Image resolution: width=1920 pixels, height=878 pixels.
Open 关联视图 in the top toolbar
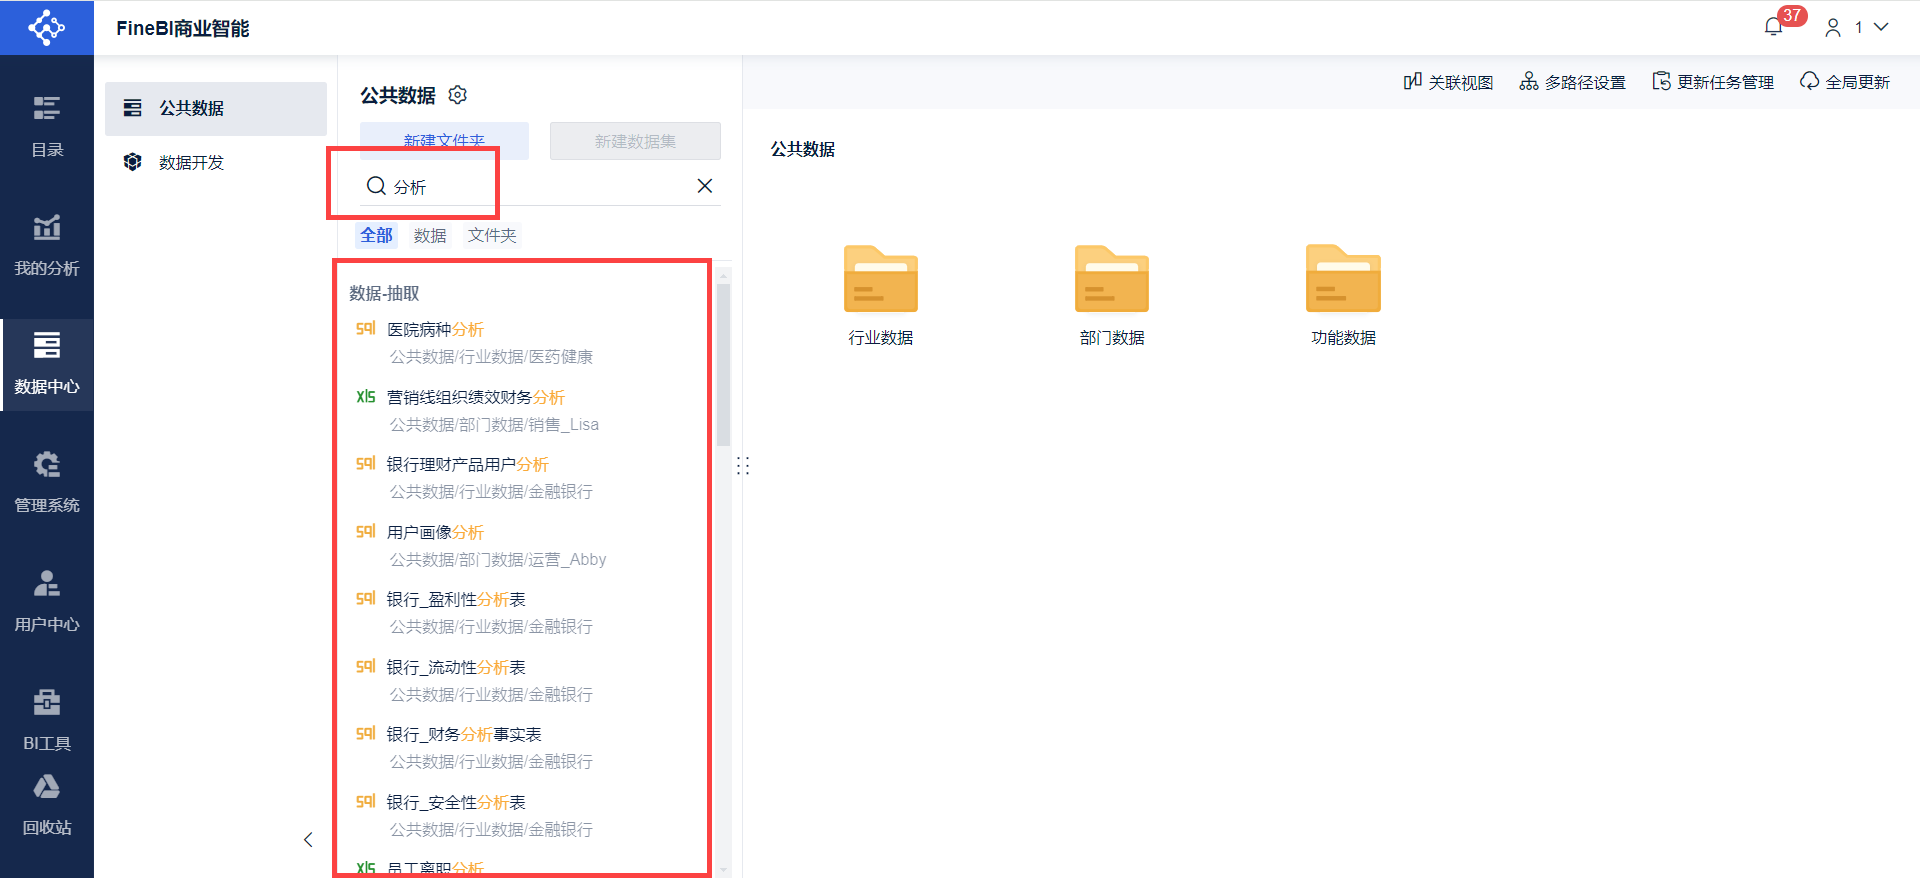tap(1448, 82)
